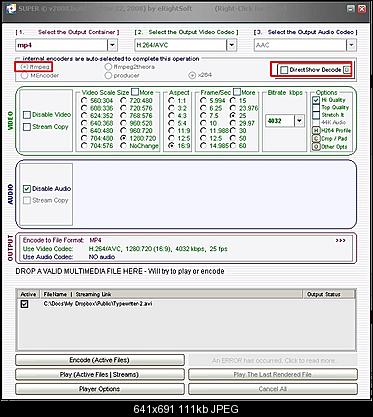
Task: Select the ffmpeg2theora encoder option
Action: click(108, 67)
